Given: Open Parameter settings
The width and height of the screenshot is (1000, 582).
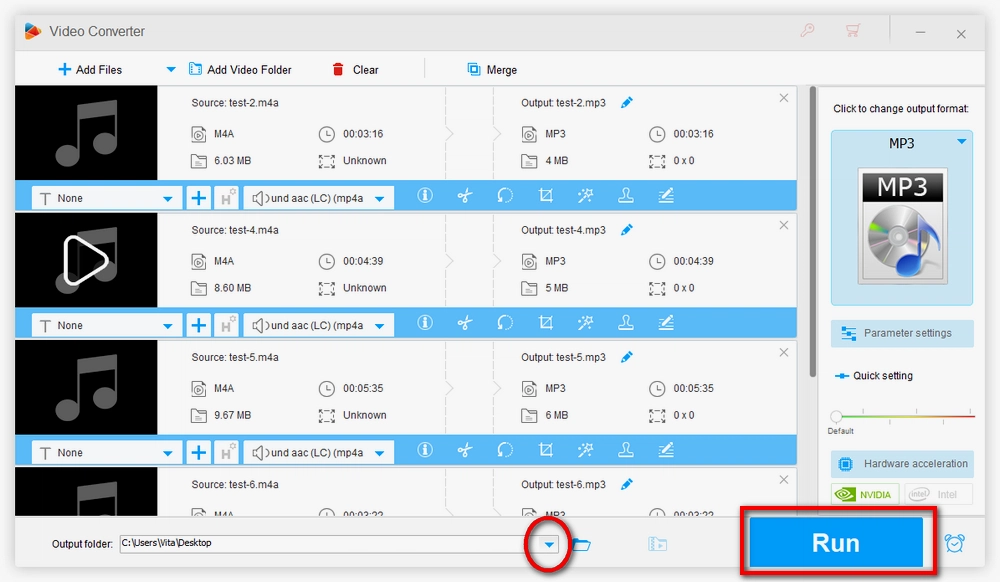Looking at the screenshot, I should click(902, 333).
